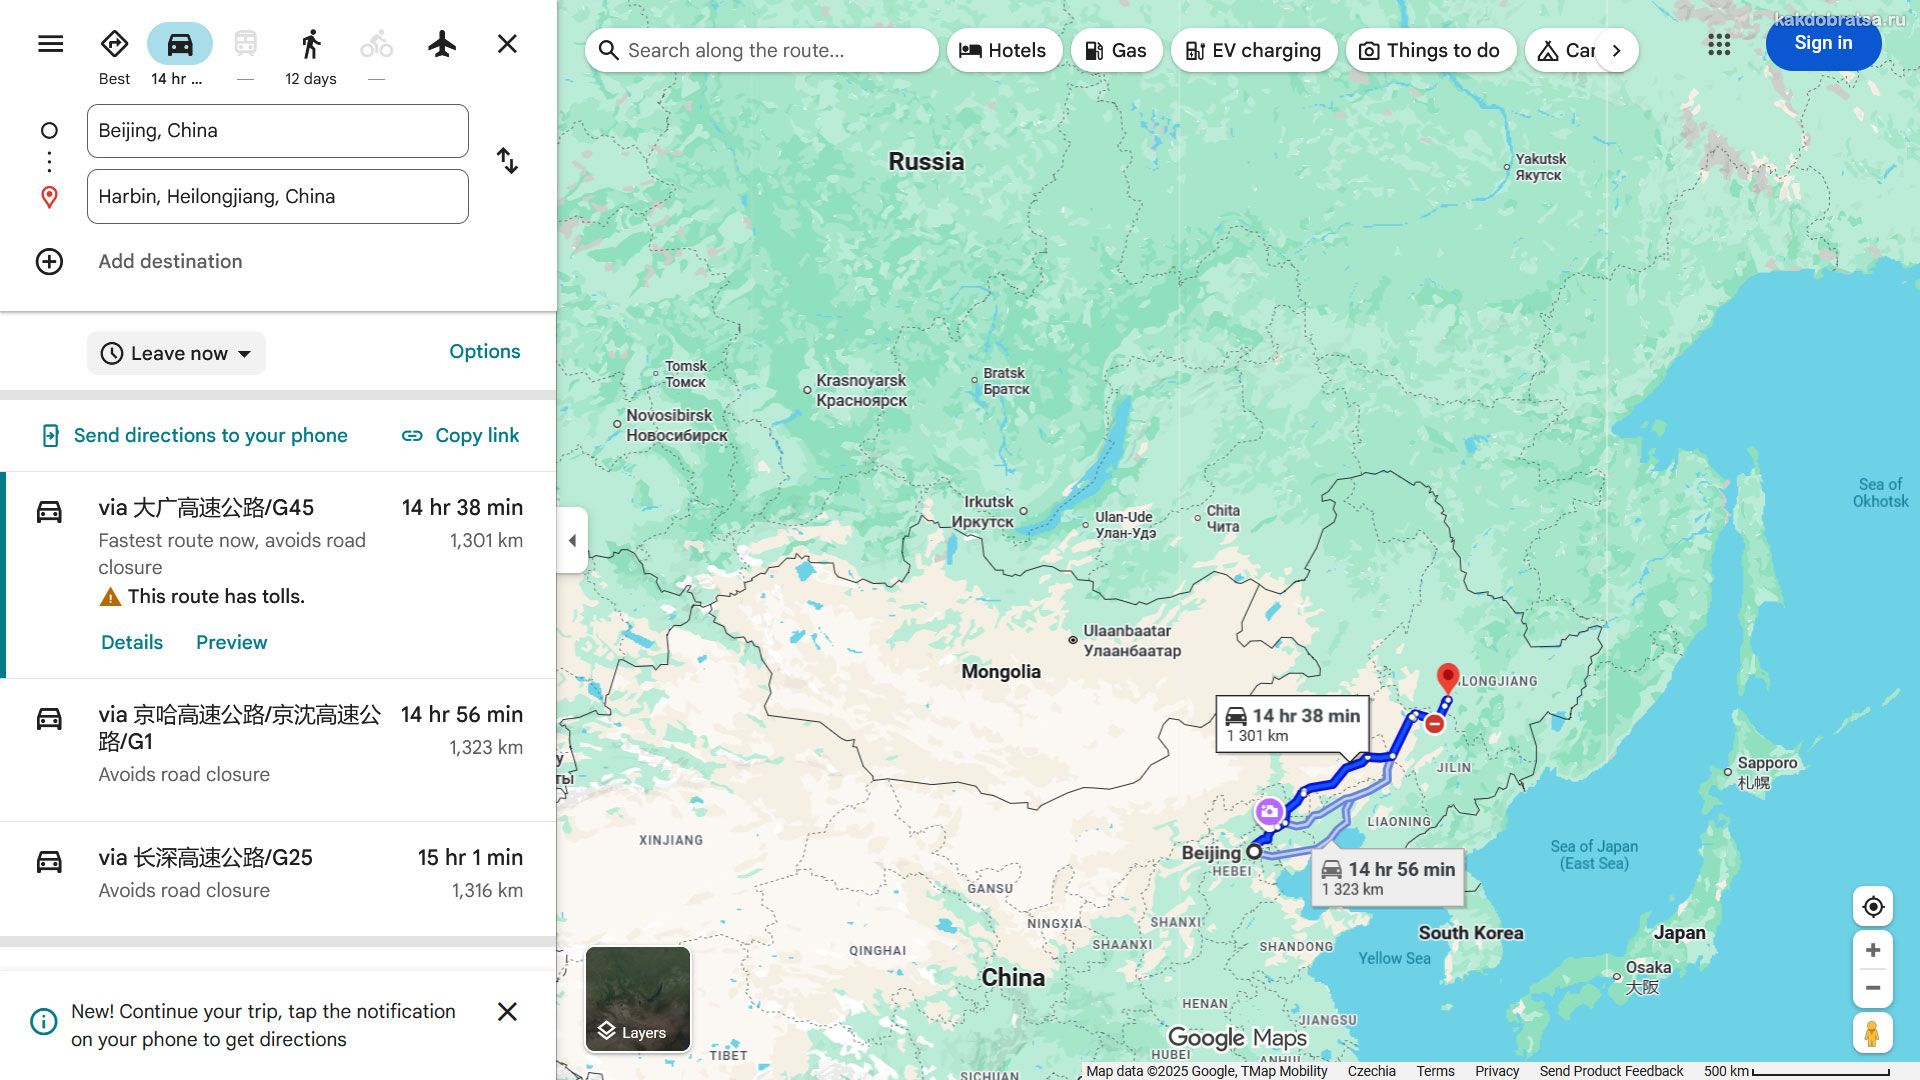1920x1080 pixels.
Task: Toggle EV charging filter chip
Action: 1253,51
